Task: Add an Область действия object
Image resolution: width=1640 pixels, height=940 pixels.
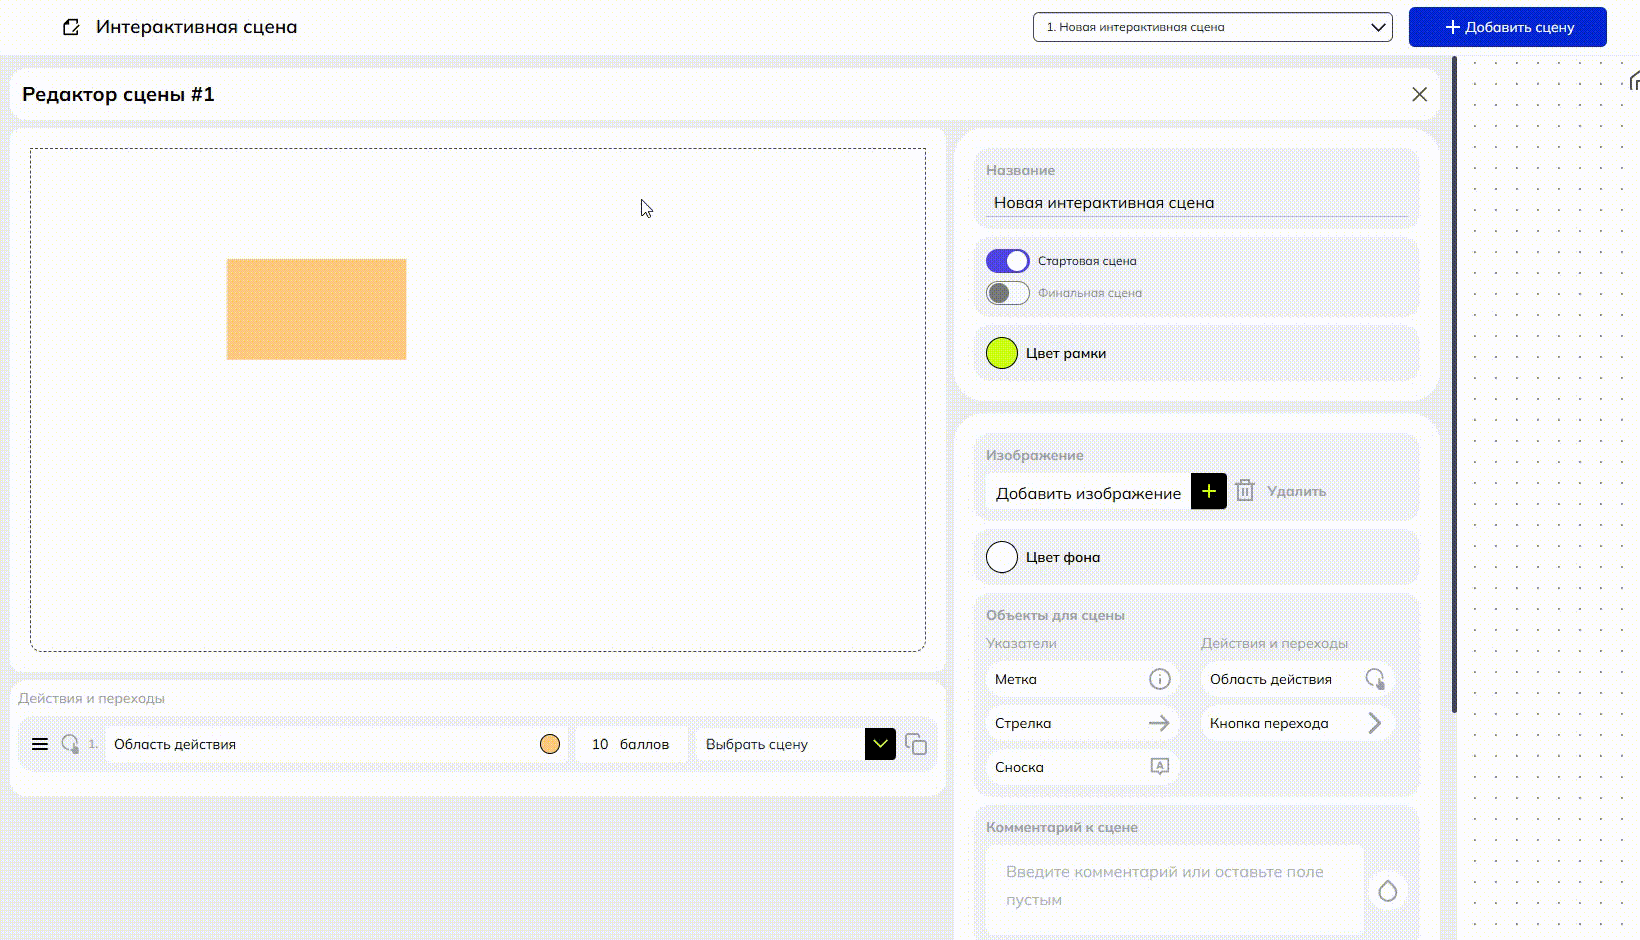Action: click(1297, 679)
